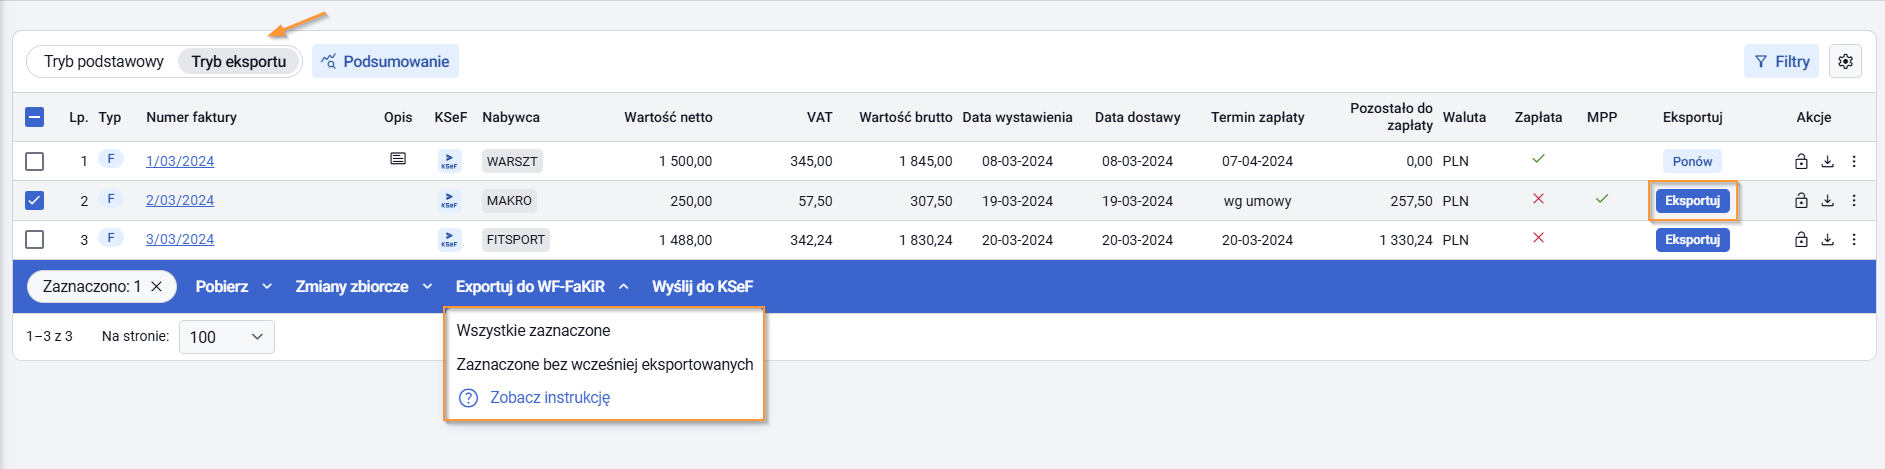Click the lock icon for invoice 1/03/2024
The height and width of the screenshot is (469, 1885).
(1801, 161)
